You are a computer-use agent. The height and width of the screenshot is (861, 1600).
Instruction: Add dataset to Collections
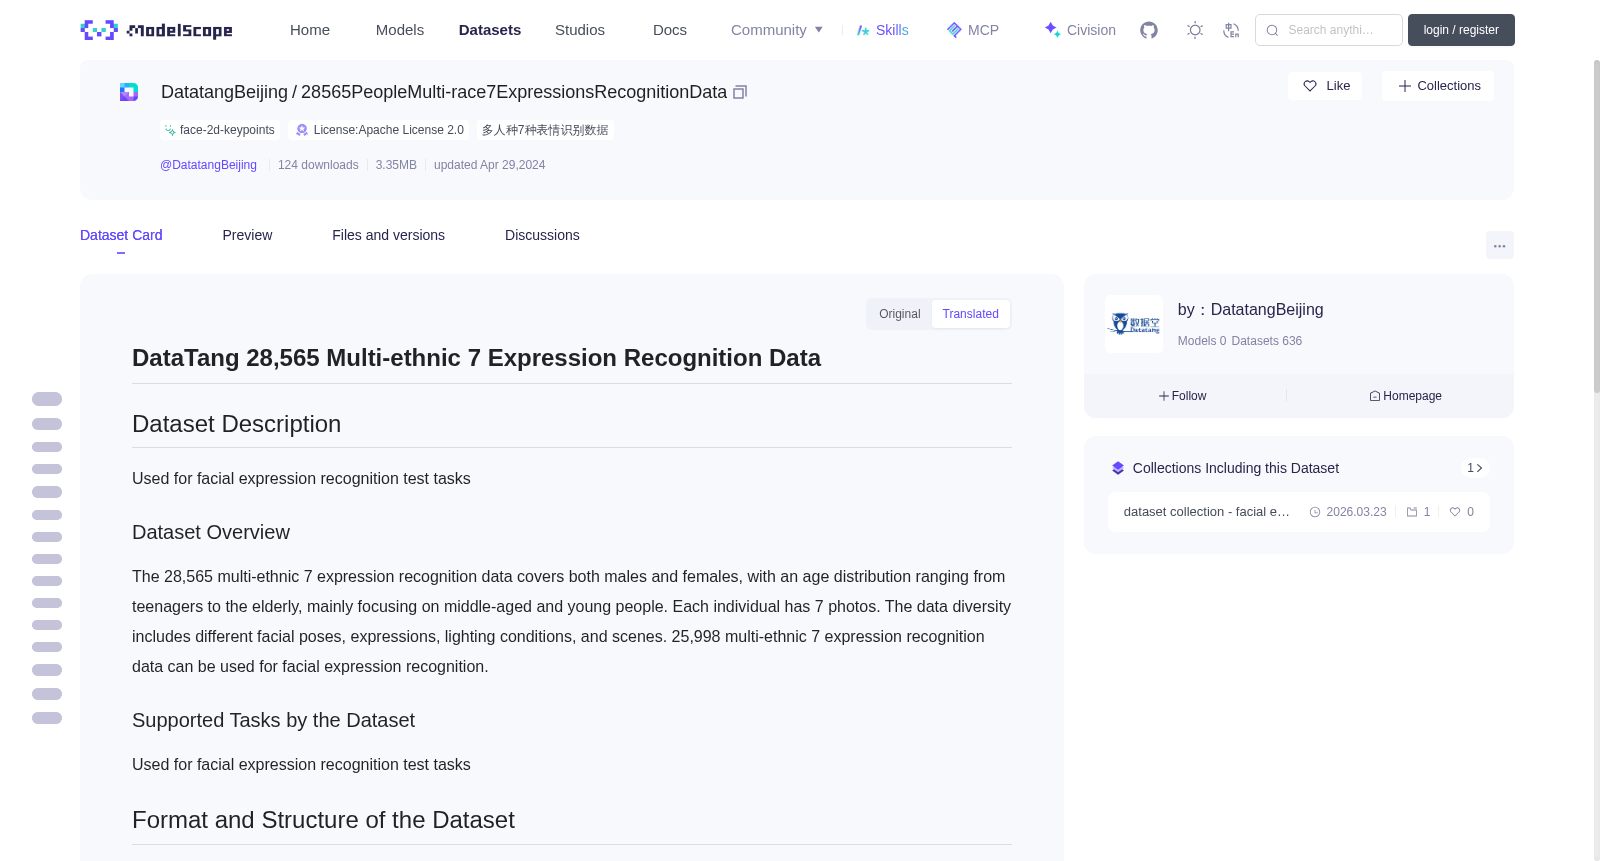(x=1438, y=86)
